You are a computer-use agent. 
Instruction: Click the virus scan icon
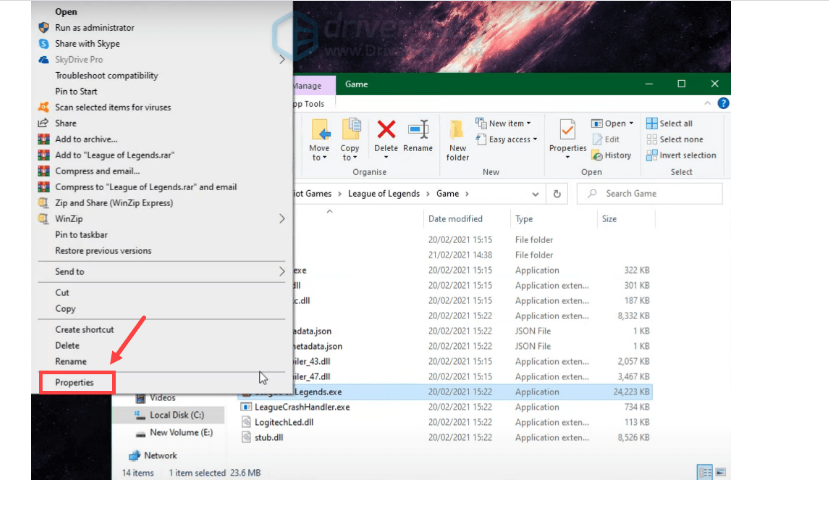pyautogui.click(x=44, y=107)
